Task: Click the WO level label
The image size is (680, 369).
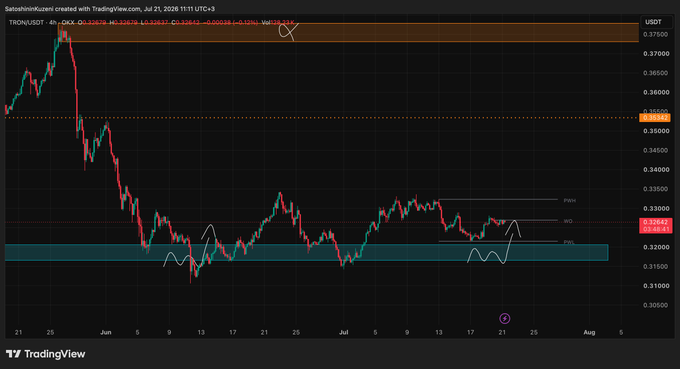Action: click(x=568, y=221)
